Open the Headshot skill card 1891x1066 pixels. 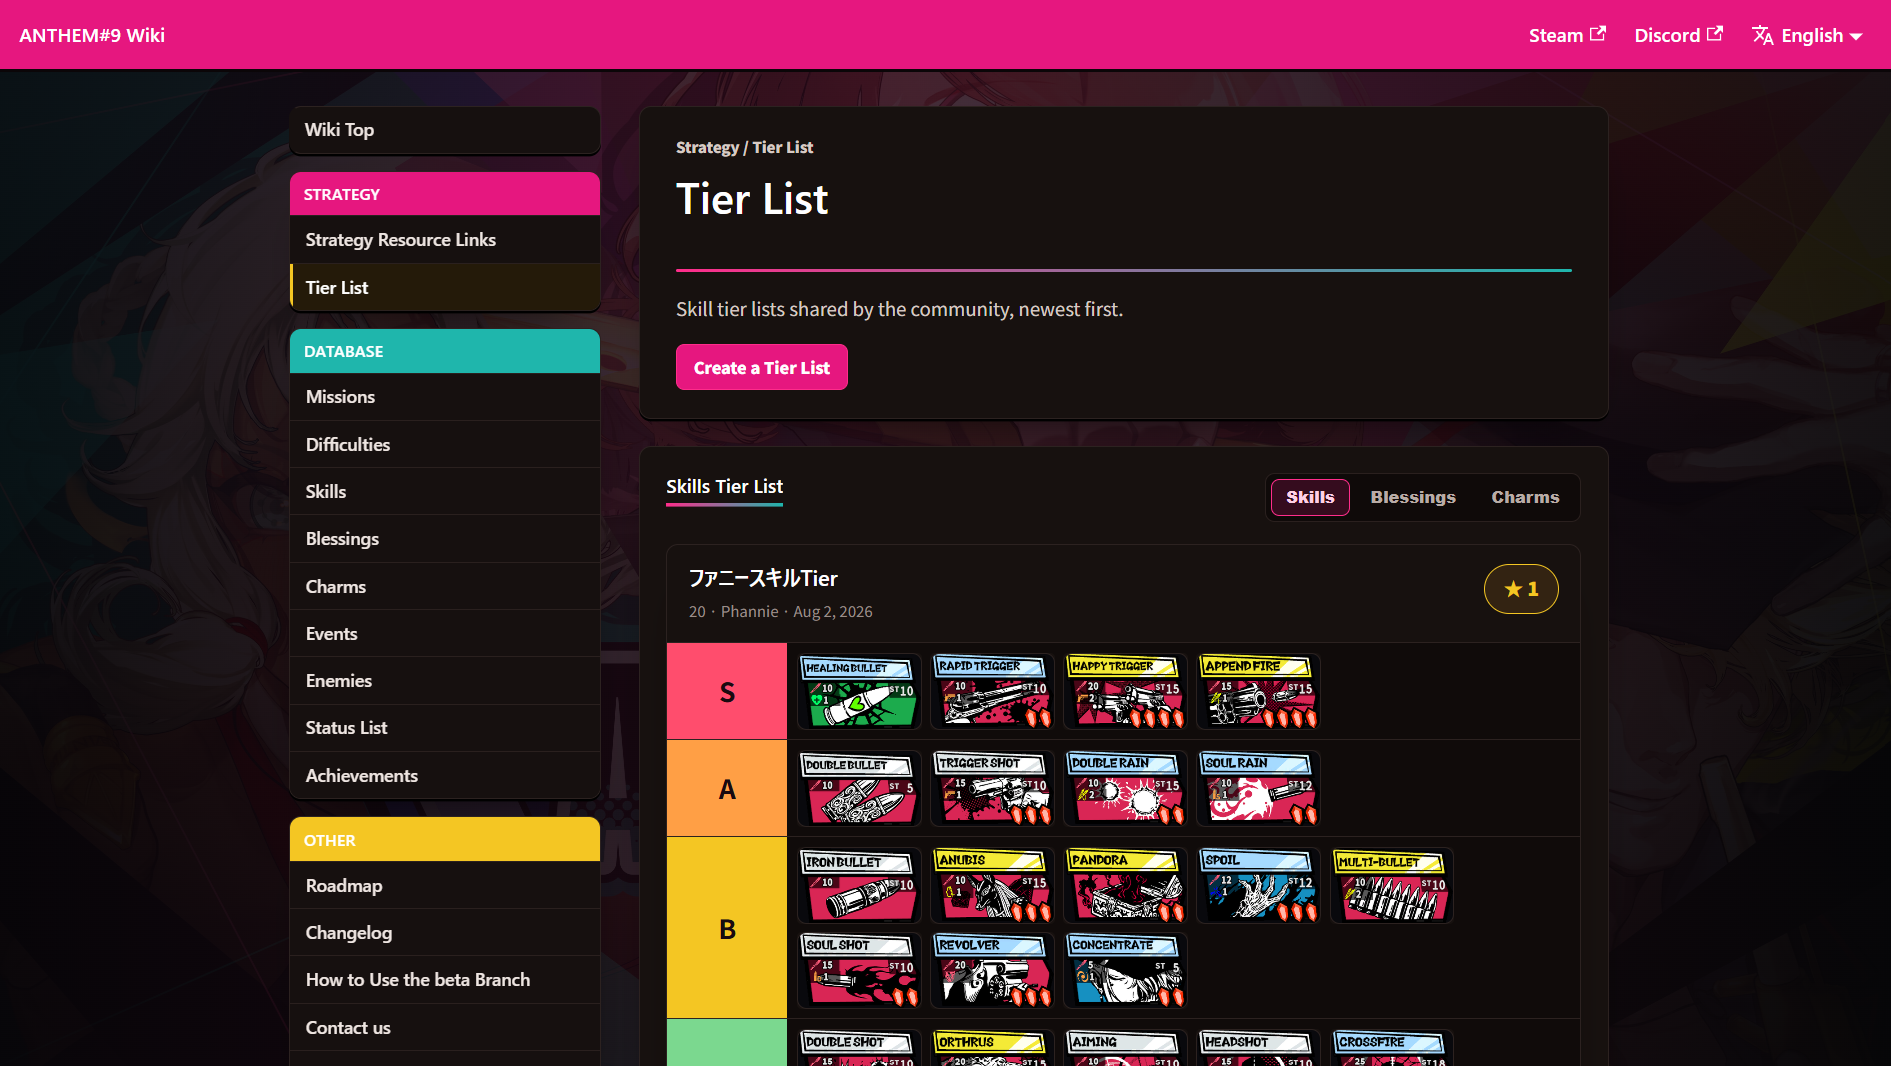tap(1259, 1048)
